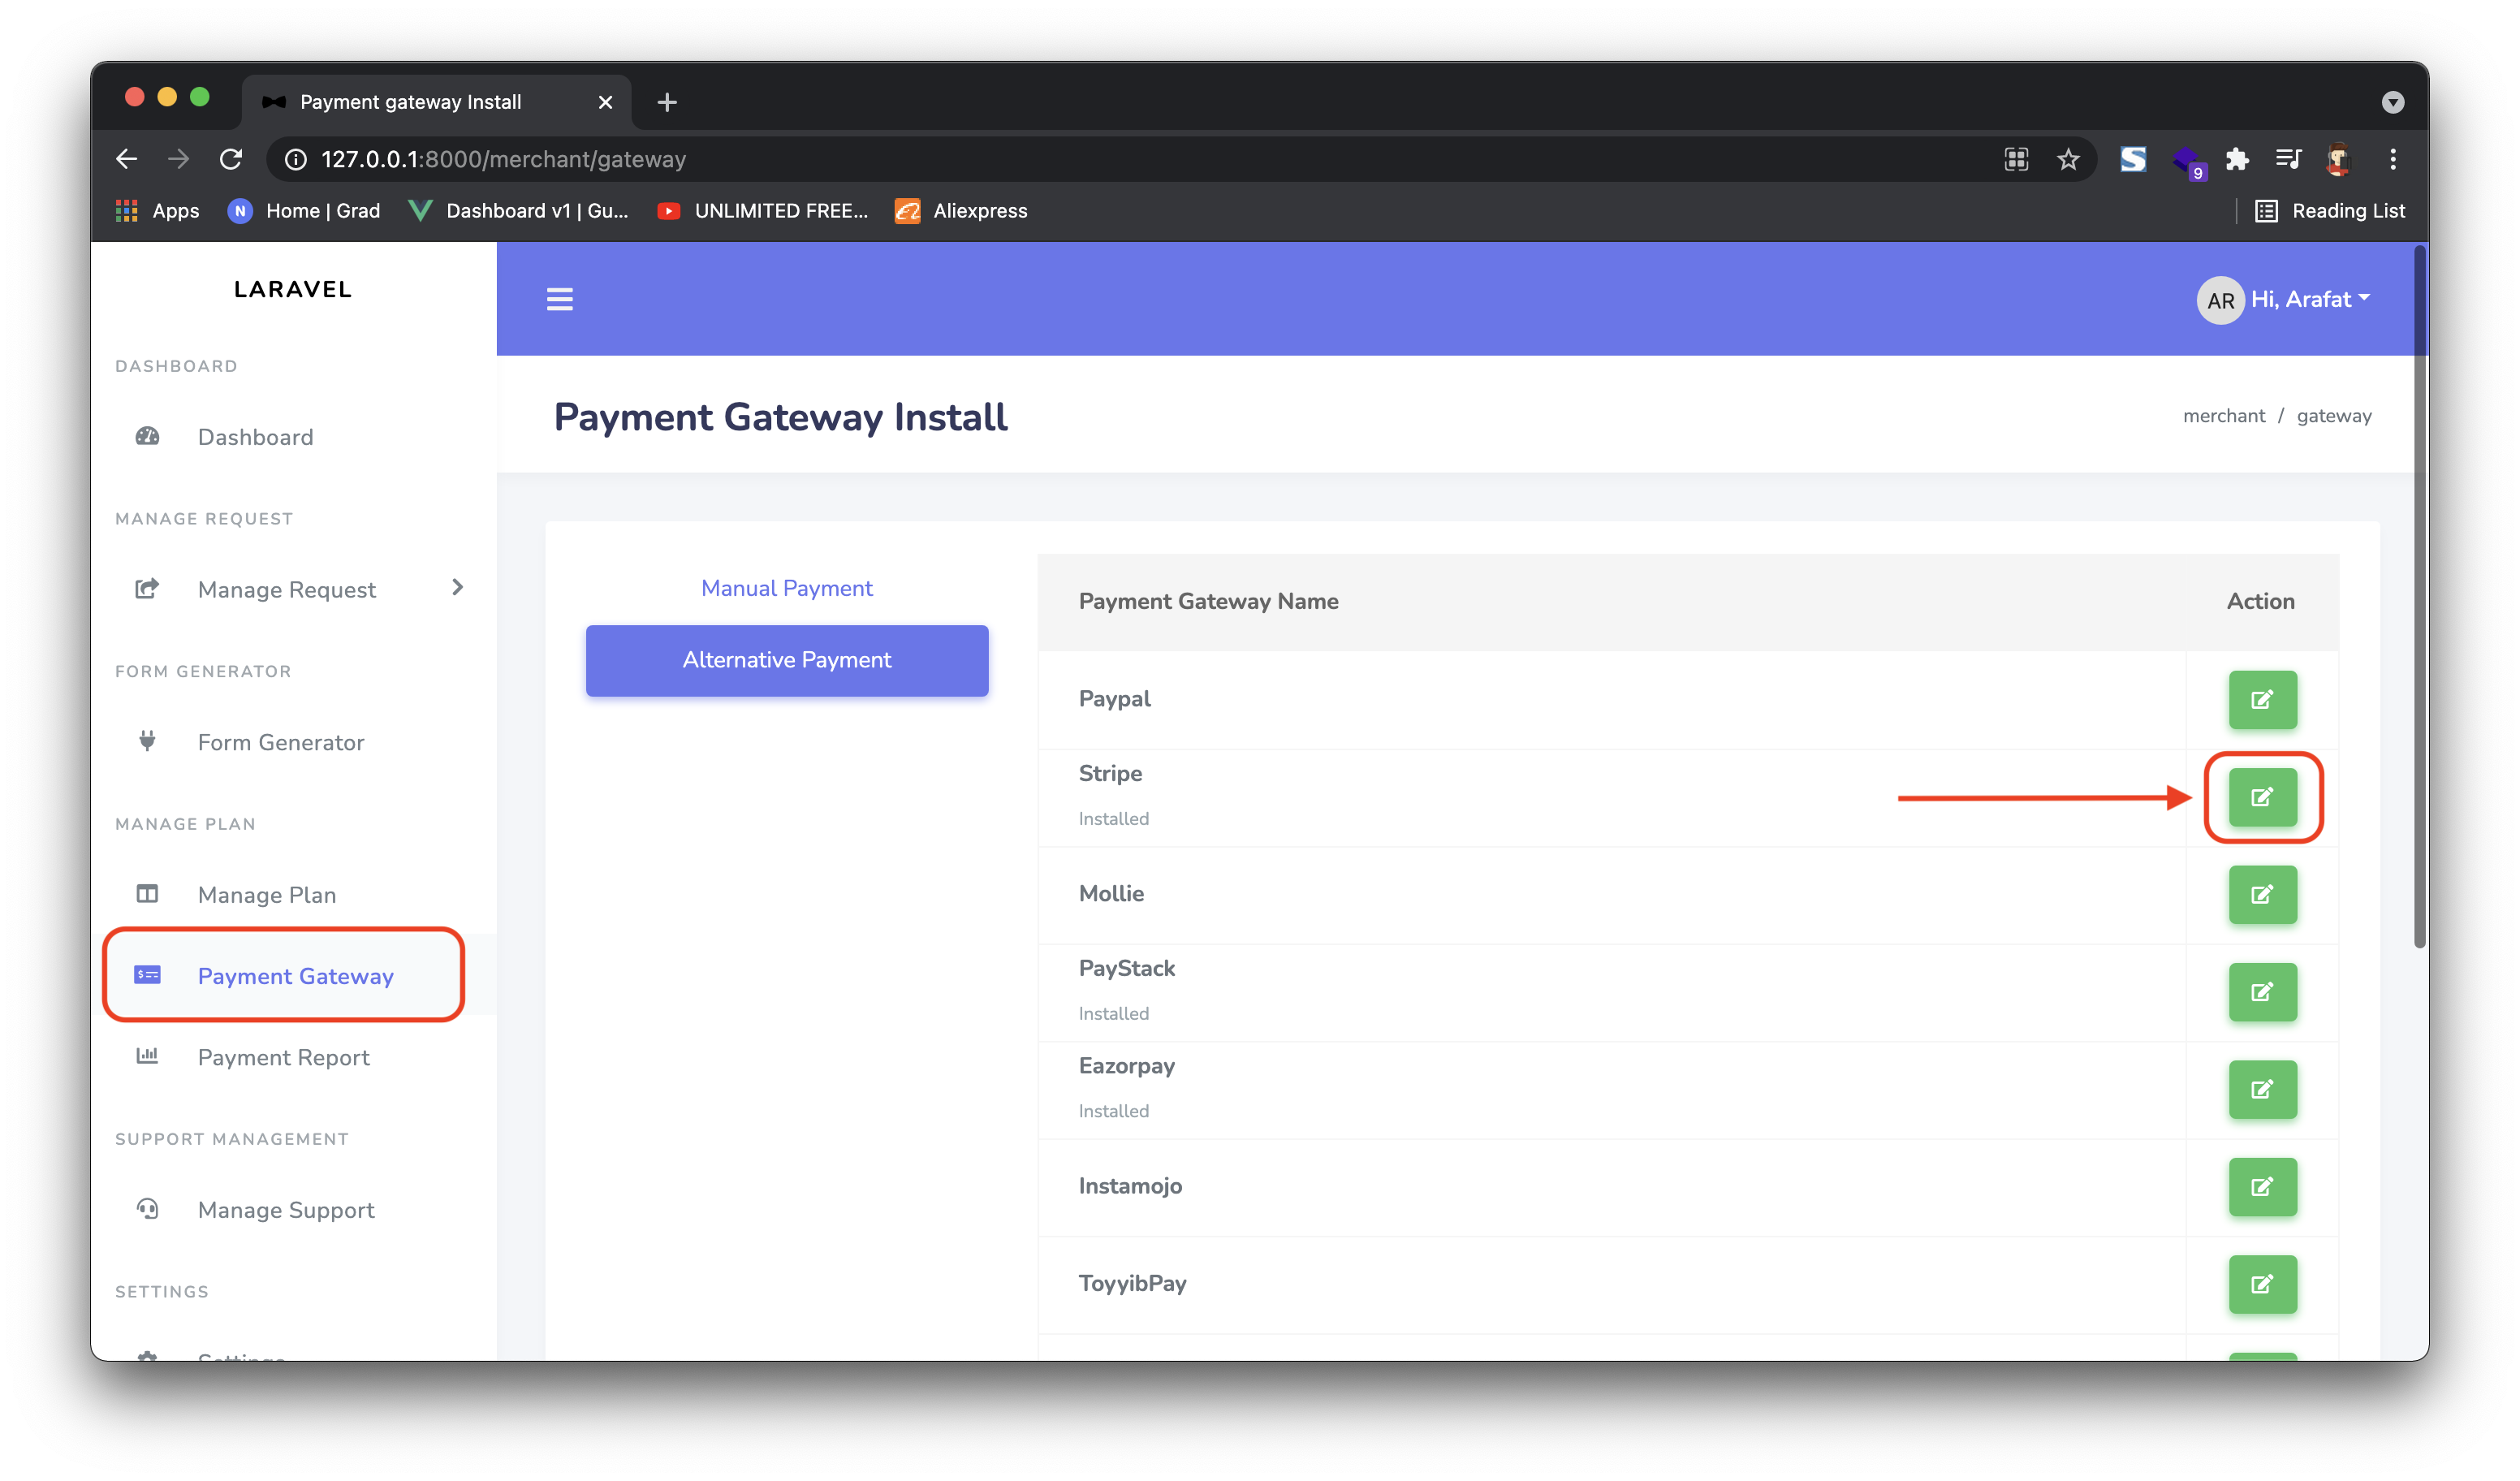
Task: Toggle the sidebar hamburger menu
Action: (559, 299)
